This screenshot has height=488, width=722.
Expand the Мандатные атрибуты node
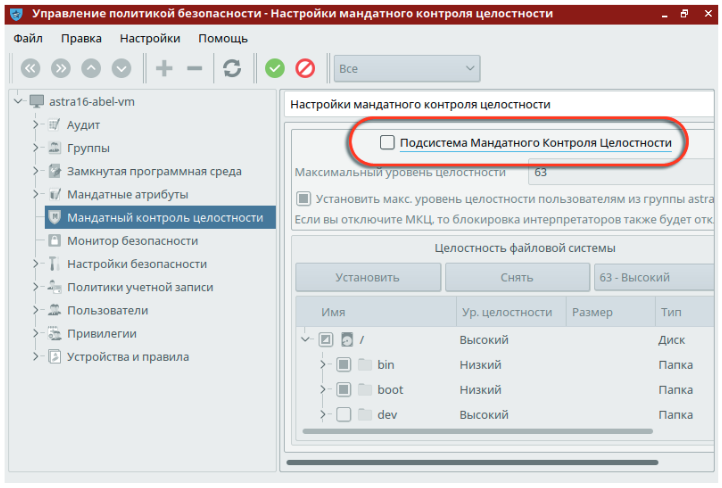pos(35,194)
